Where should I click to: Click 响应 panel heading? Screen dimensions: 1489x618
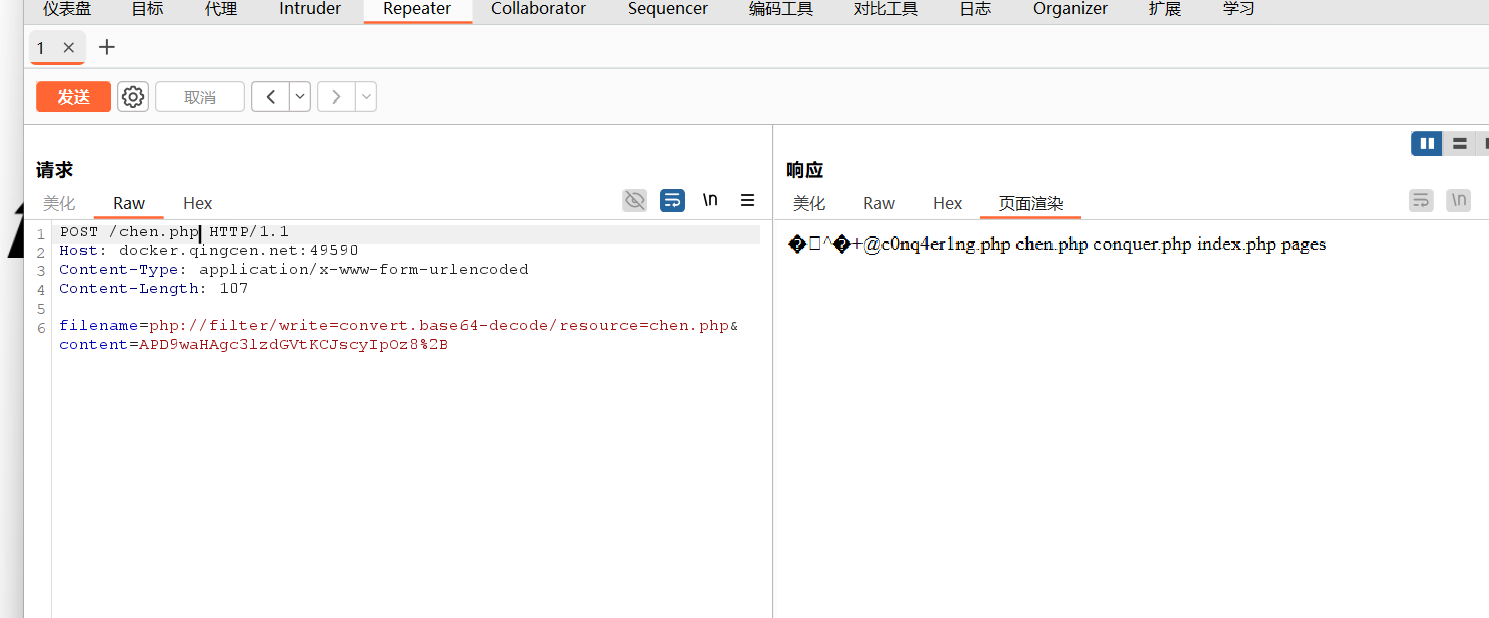[x=804, y=170]
